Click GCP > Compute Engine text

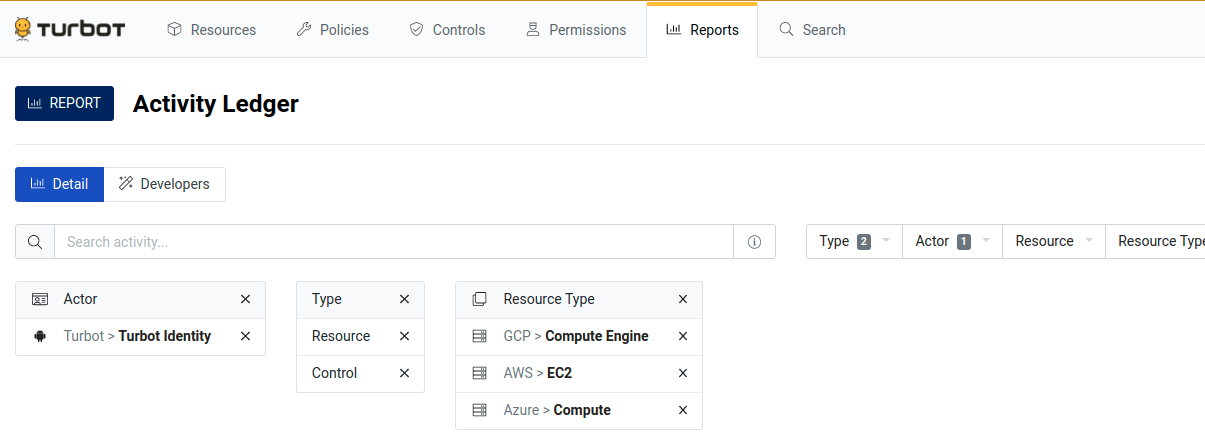[576, 336]
